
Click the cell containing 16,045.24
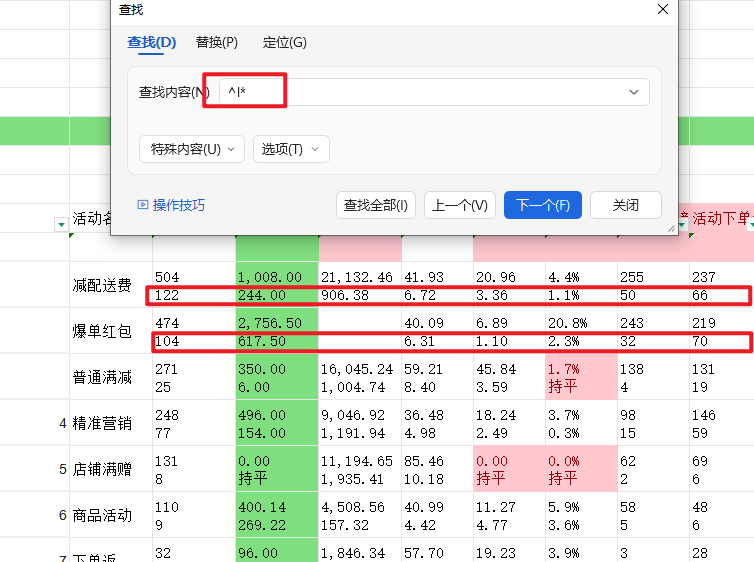click(360, 377)
